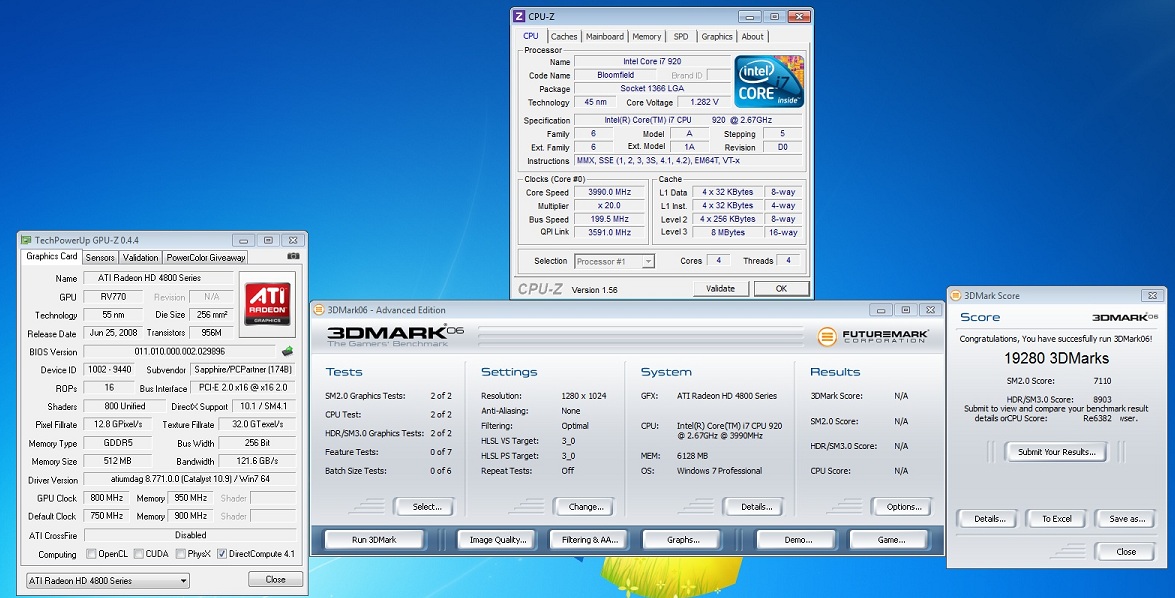Click the Validate button in CPU-Z
Screen dimensions: 1175x598
[x=721, y=289]
